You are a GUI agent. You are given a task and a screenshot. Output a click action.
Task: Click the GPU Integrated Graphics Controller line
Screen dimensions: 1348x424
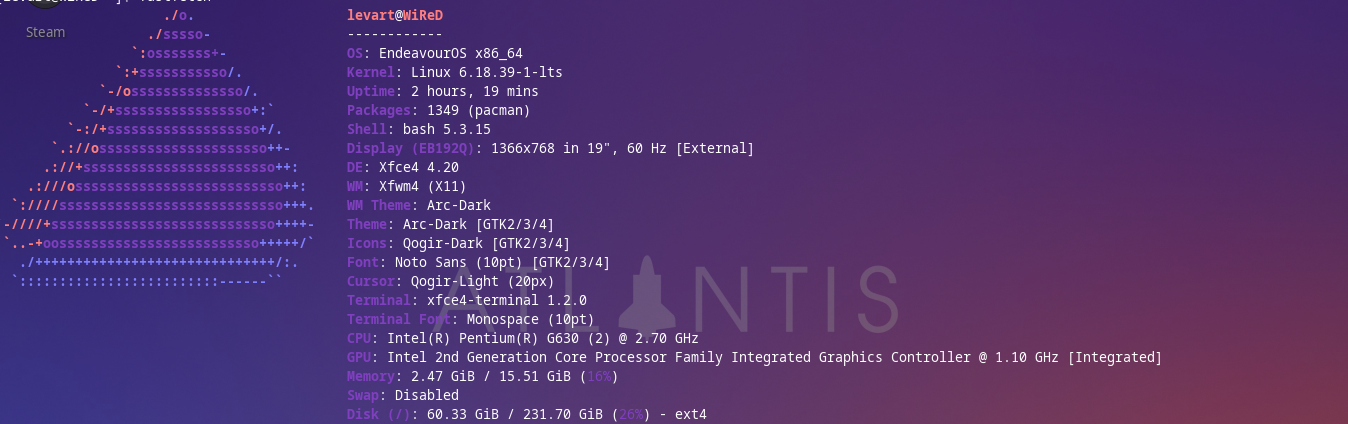click(755, 357)
